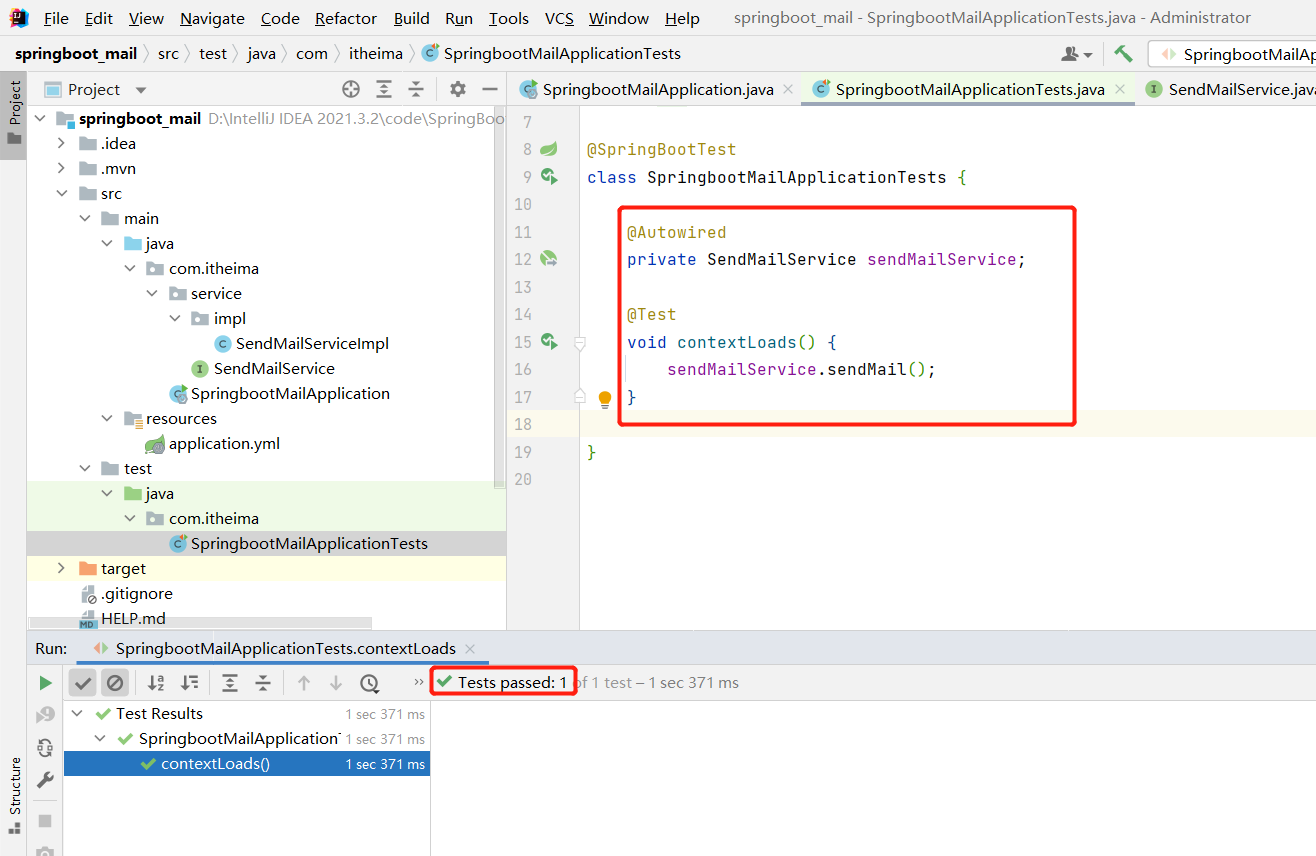Click the run test gutter icon line 15
The height and width of the screenshot is (856, 1316).
click(549, 342)
